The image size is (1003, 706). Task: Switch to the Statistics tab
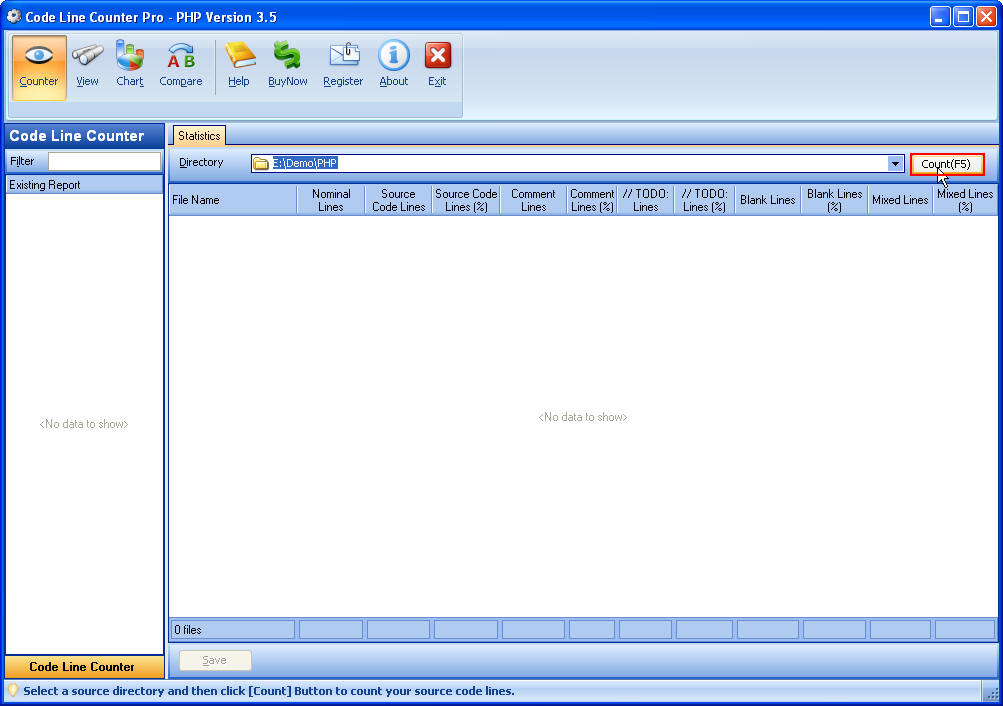click(x=199, y=136)
